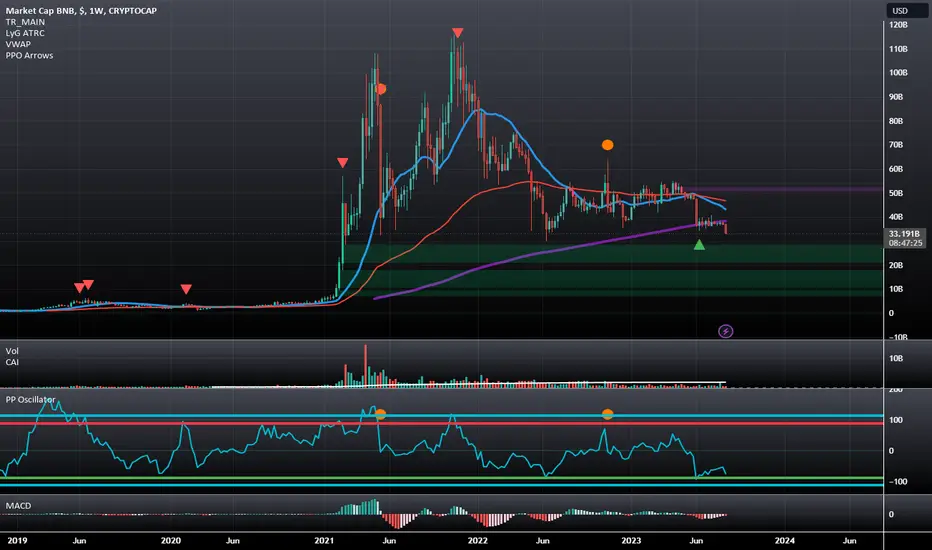
Task: Click the 50B price axis label
Action: [x=896, y=193]
